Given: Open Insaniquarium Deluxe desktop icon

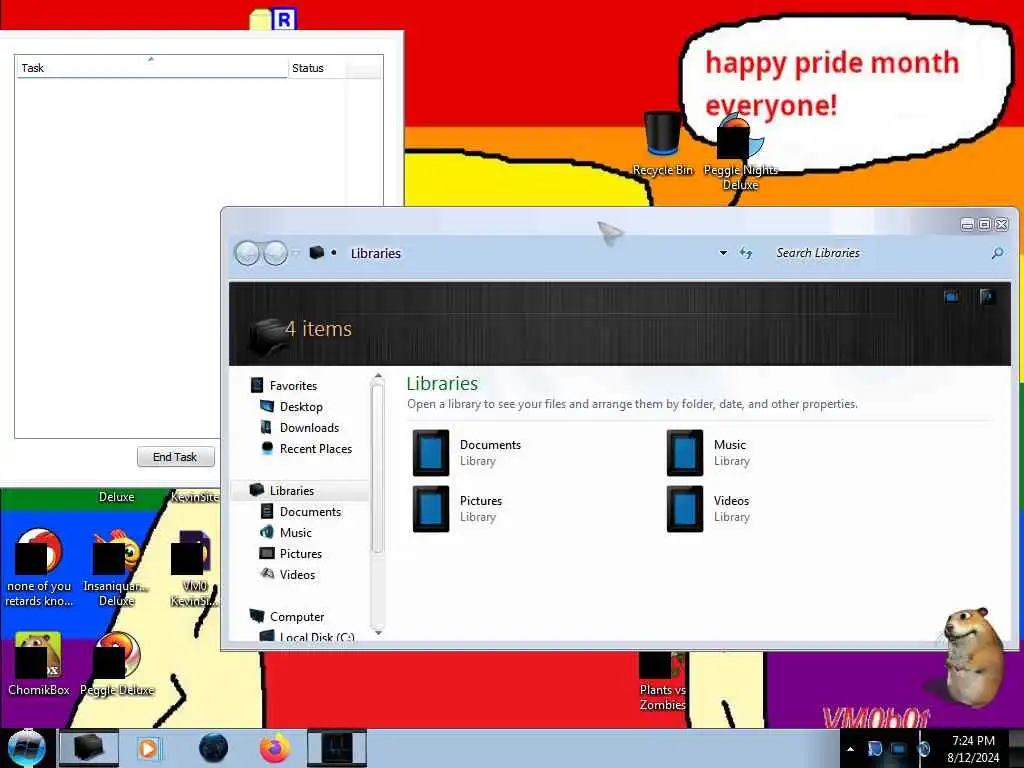Looking at the screenshot, I should (116, 568).
